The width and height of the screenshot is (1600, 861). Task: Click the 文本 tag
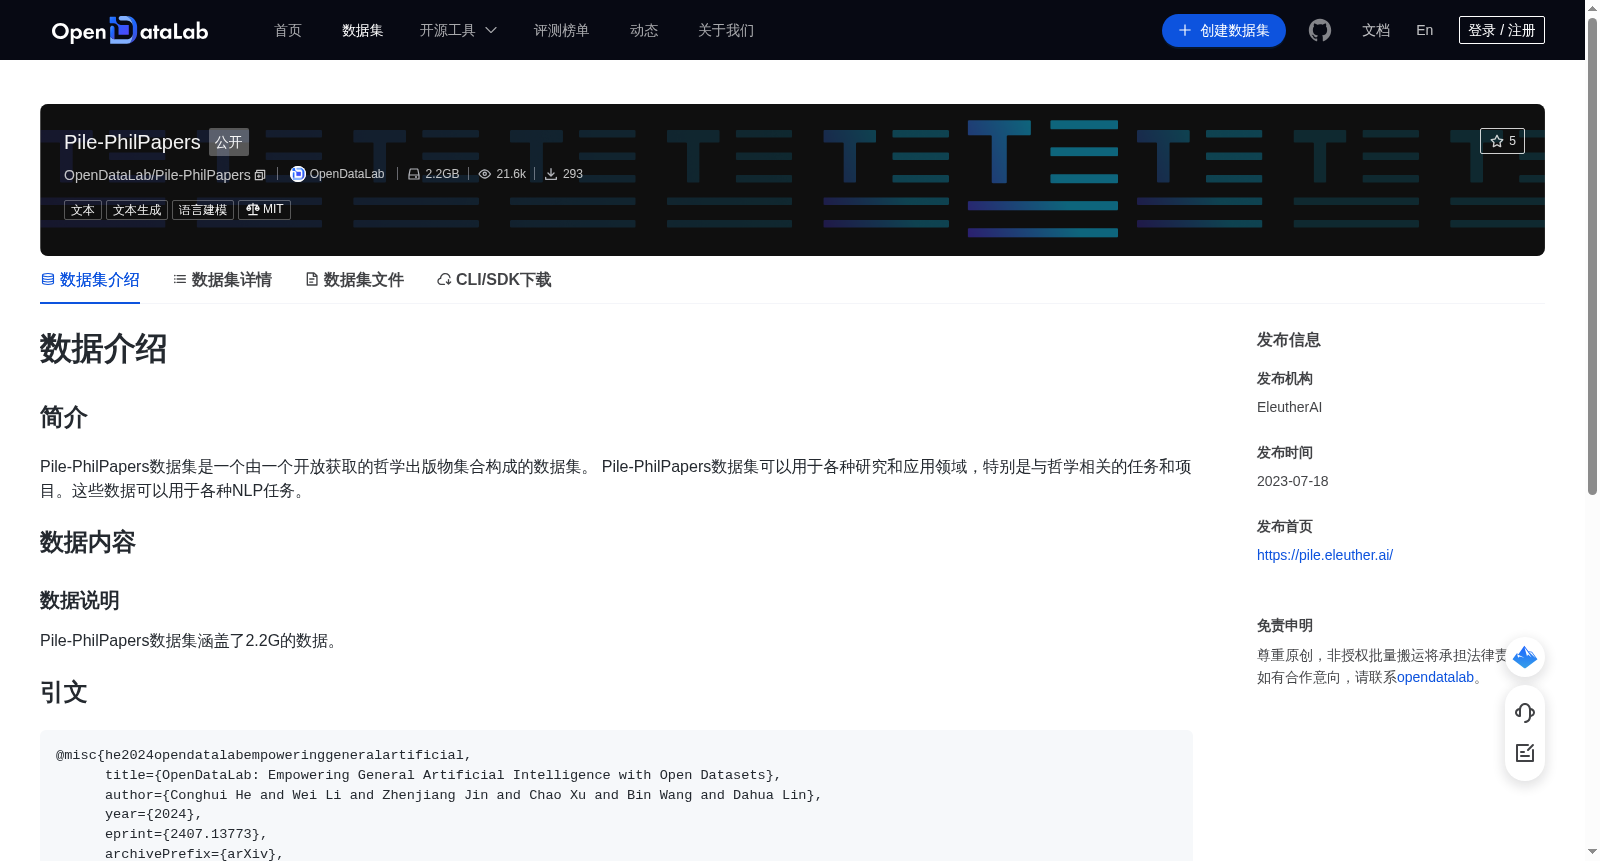(x=83, y=210)
